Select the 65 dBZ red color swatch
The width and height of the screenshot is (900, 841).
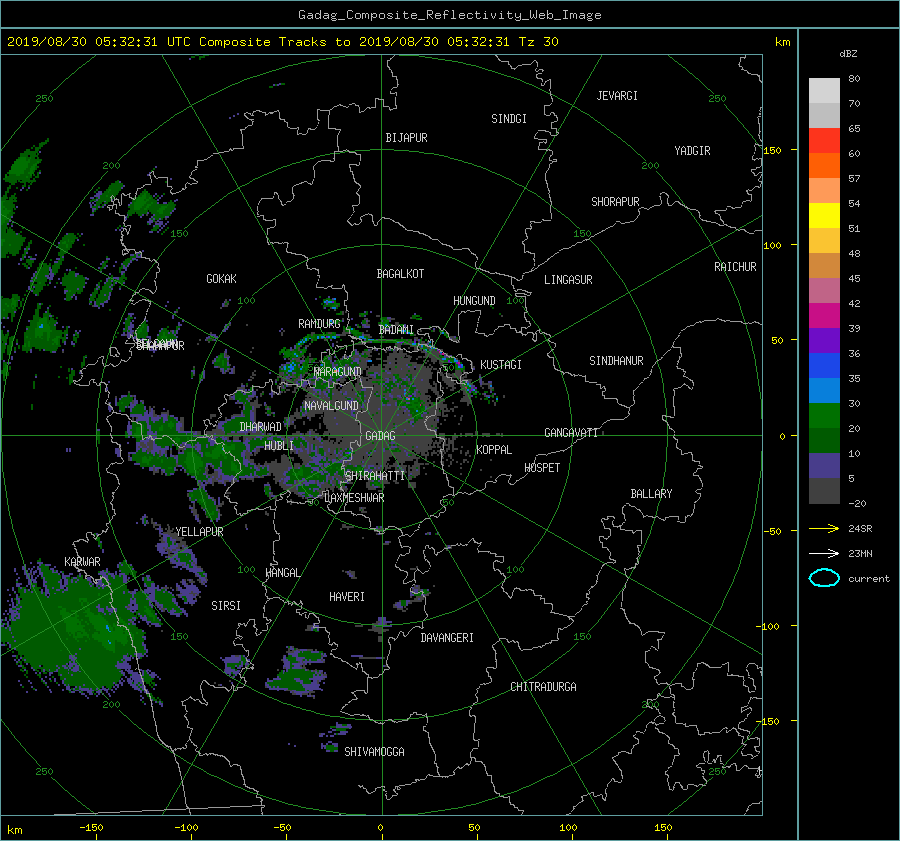click(x=824, y=140)
